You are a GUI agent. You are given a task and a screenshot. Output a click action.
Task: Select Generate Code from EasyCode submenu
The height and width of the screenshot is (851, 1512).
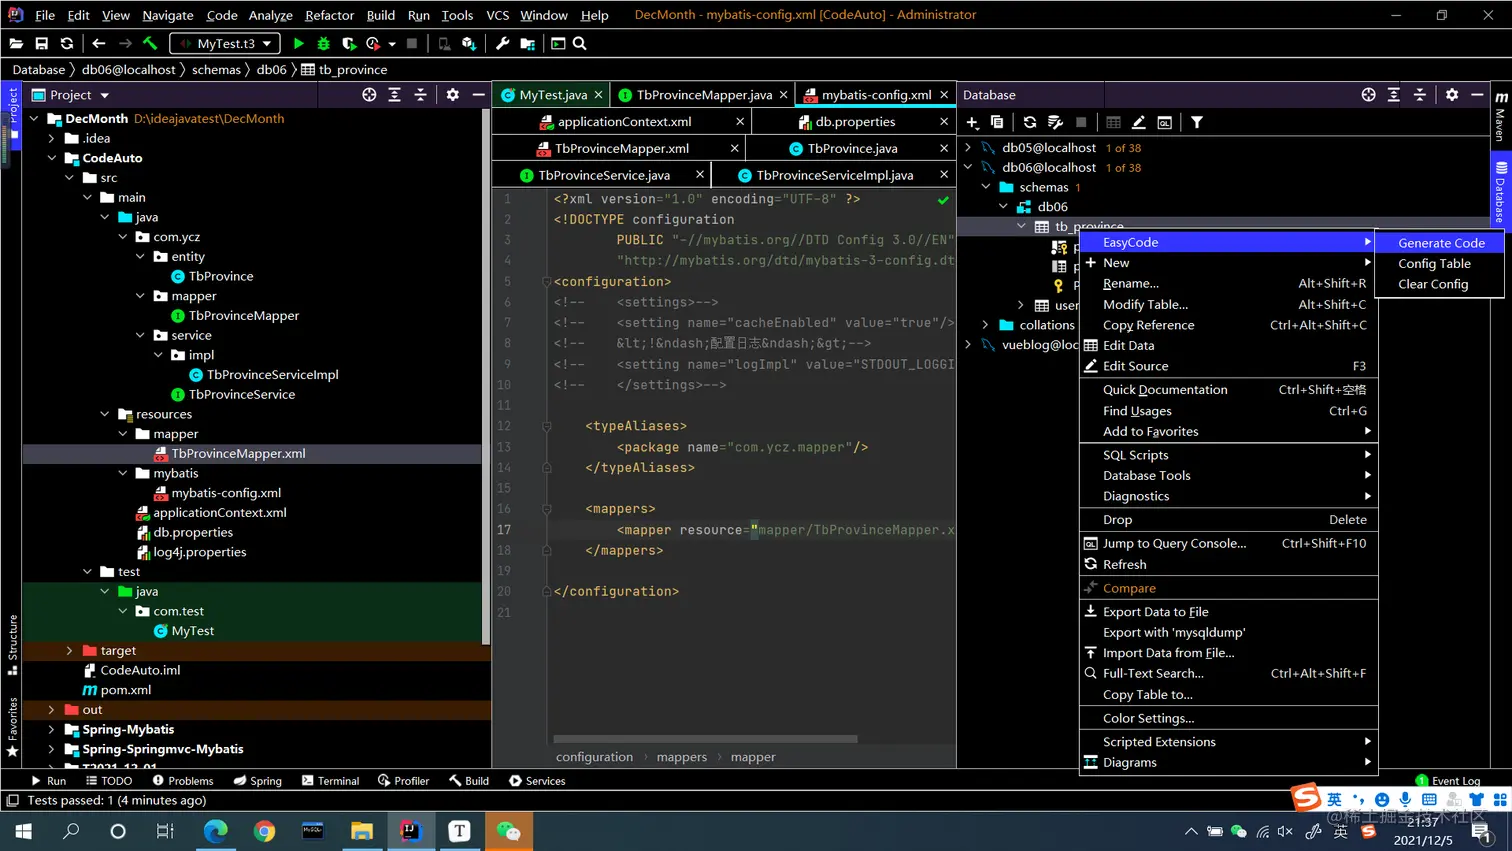point(1440,243)
